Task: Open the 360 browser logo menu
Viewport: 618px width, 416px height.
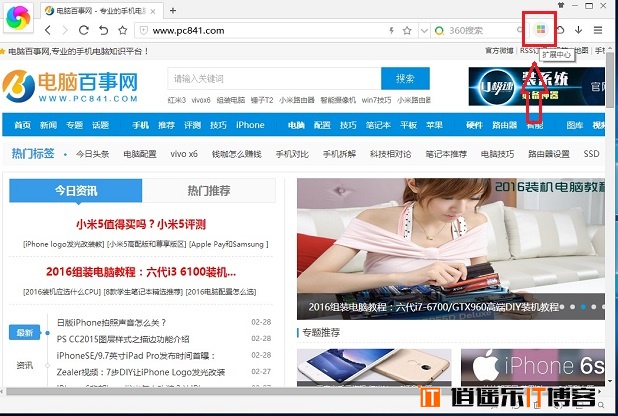Action: pos(18,18)
